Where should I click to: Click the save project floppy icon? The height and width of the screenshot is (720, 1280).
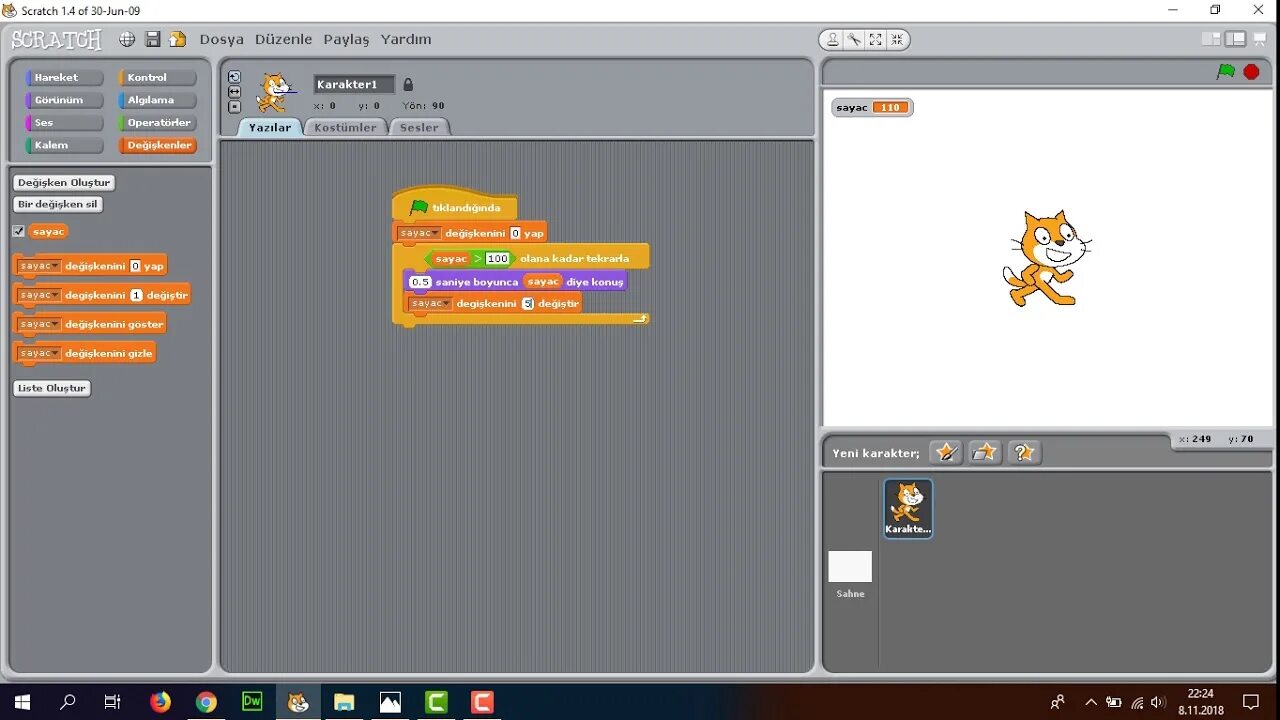point(153,39)
